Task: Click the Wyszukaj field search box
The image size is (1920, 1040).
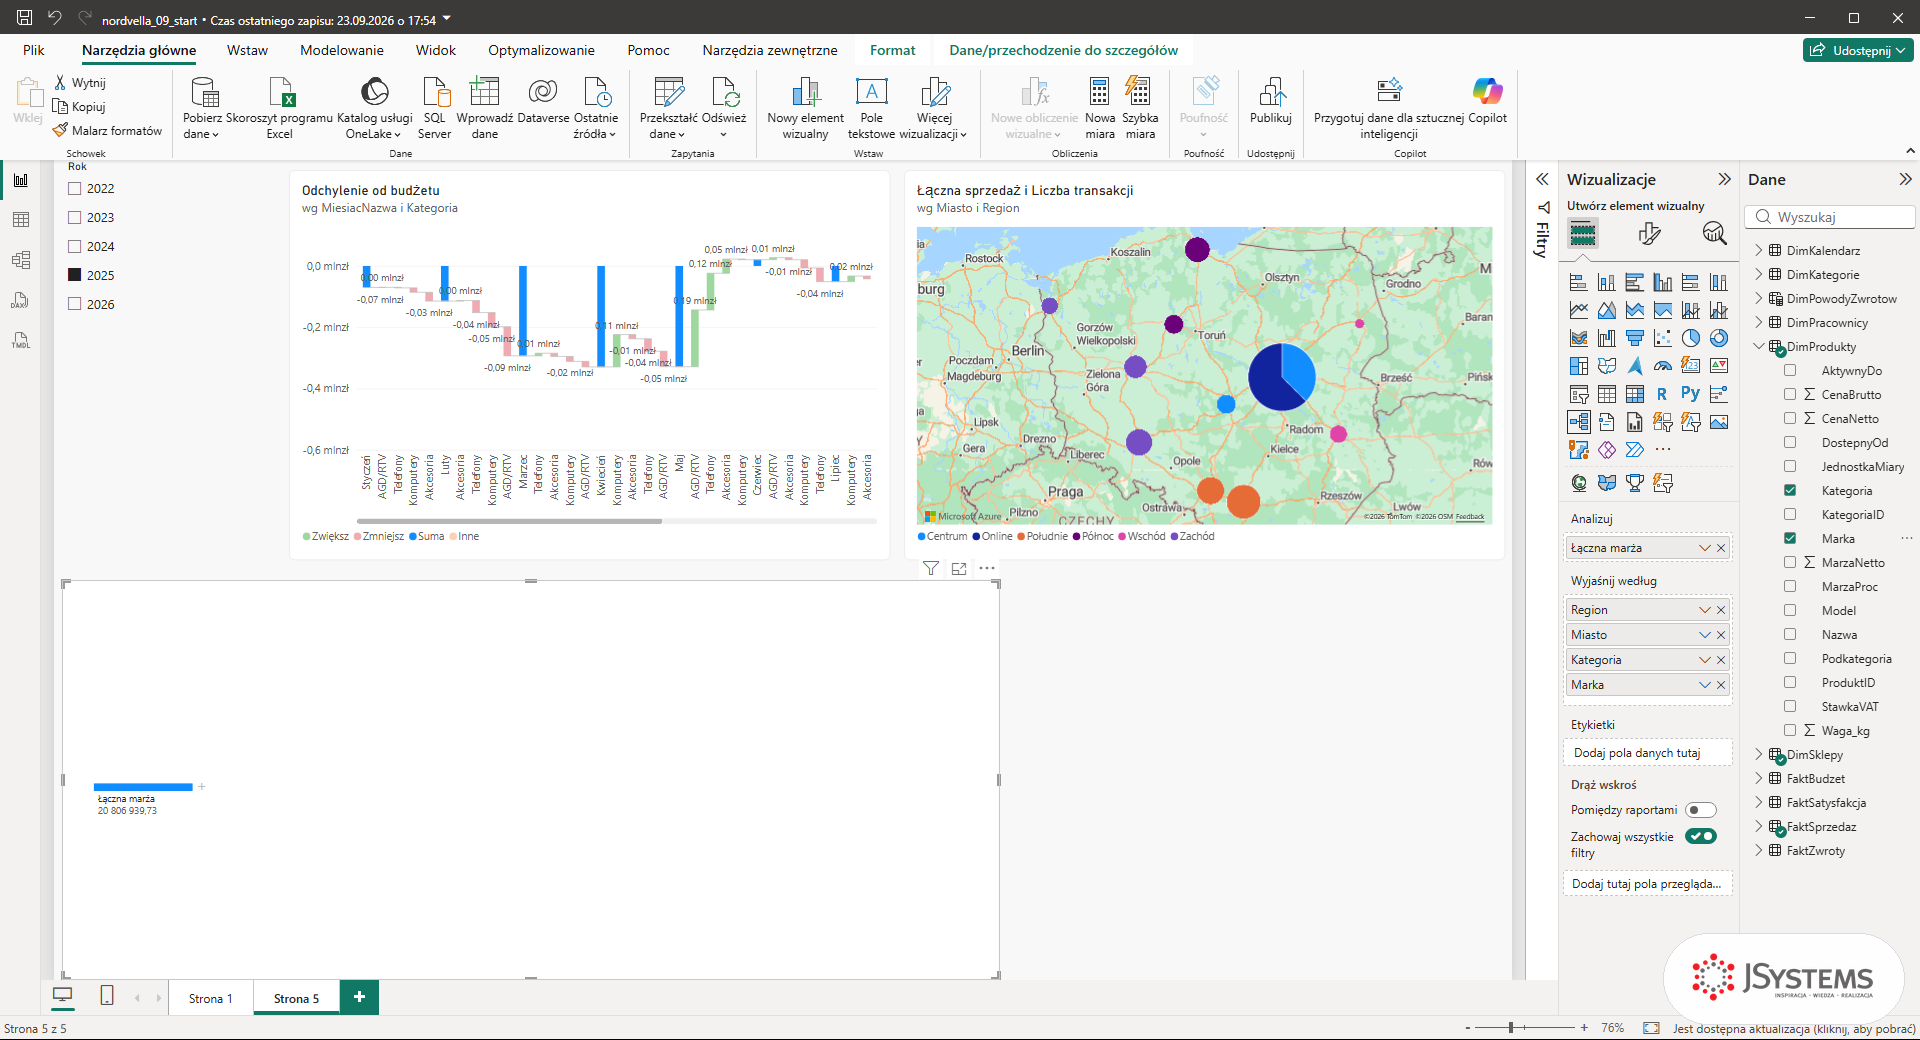Action: pos(1831,217)
